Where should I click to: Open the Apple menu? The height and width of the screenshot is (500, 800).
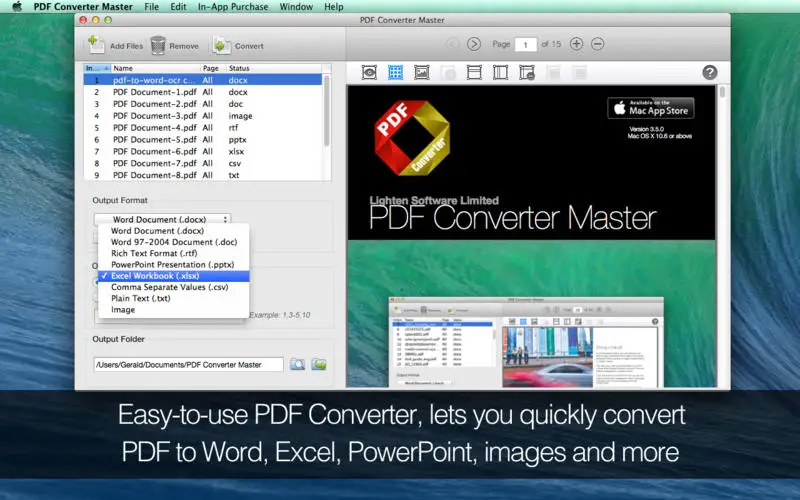[x=17, y=7]
